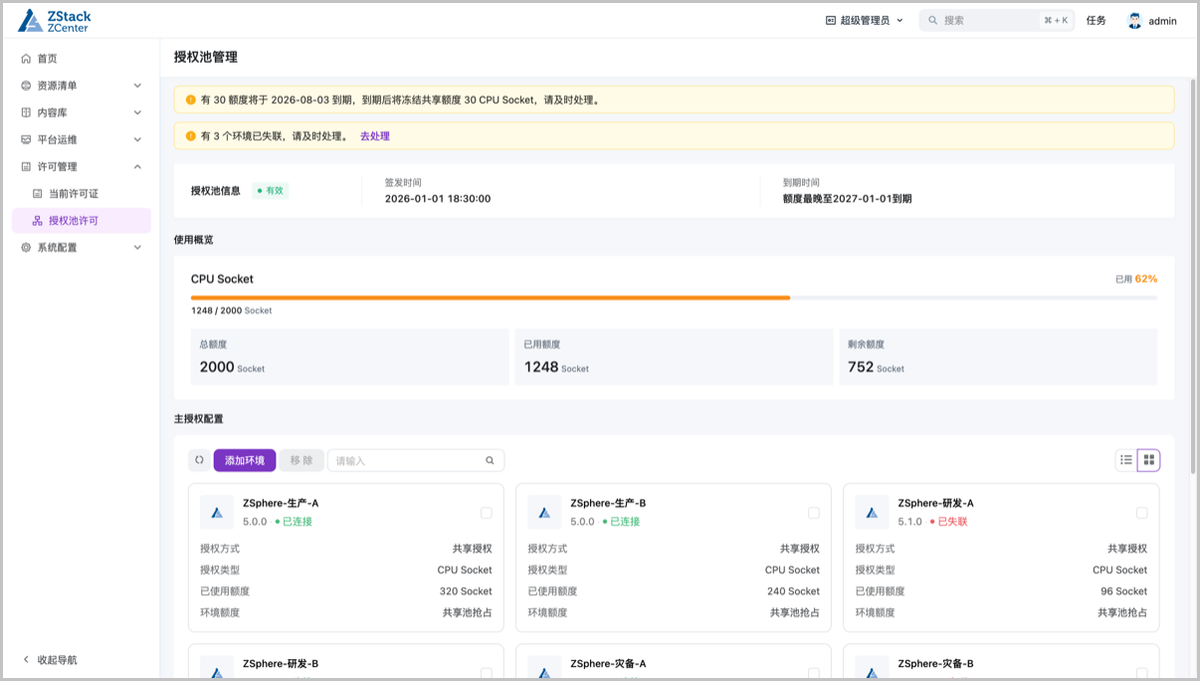Click the admin user avatar
The height and width of the screenshot is (681, 1200).
pyautogui.click(x=1134, y=20)
